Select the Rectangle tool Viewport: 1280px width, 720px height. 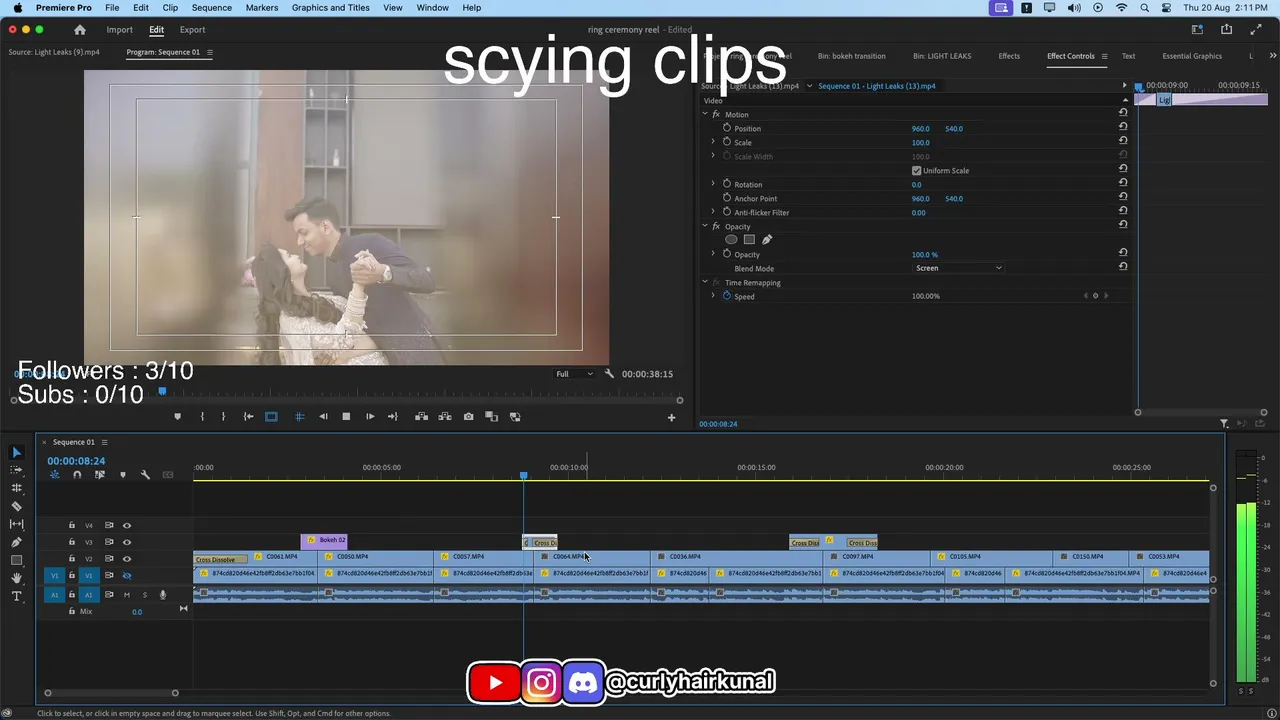click(x=16, y=560)
